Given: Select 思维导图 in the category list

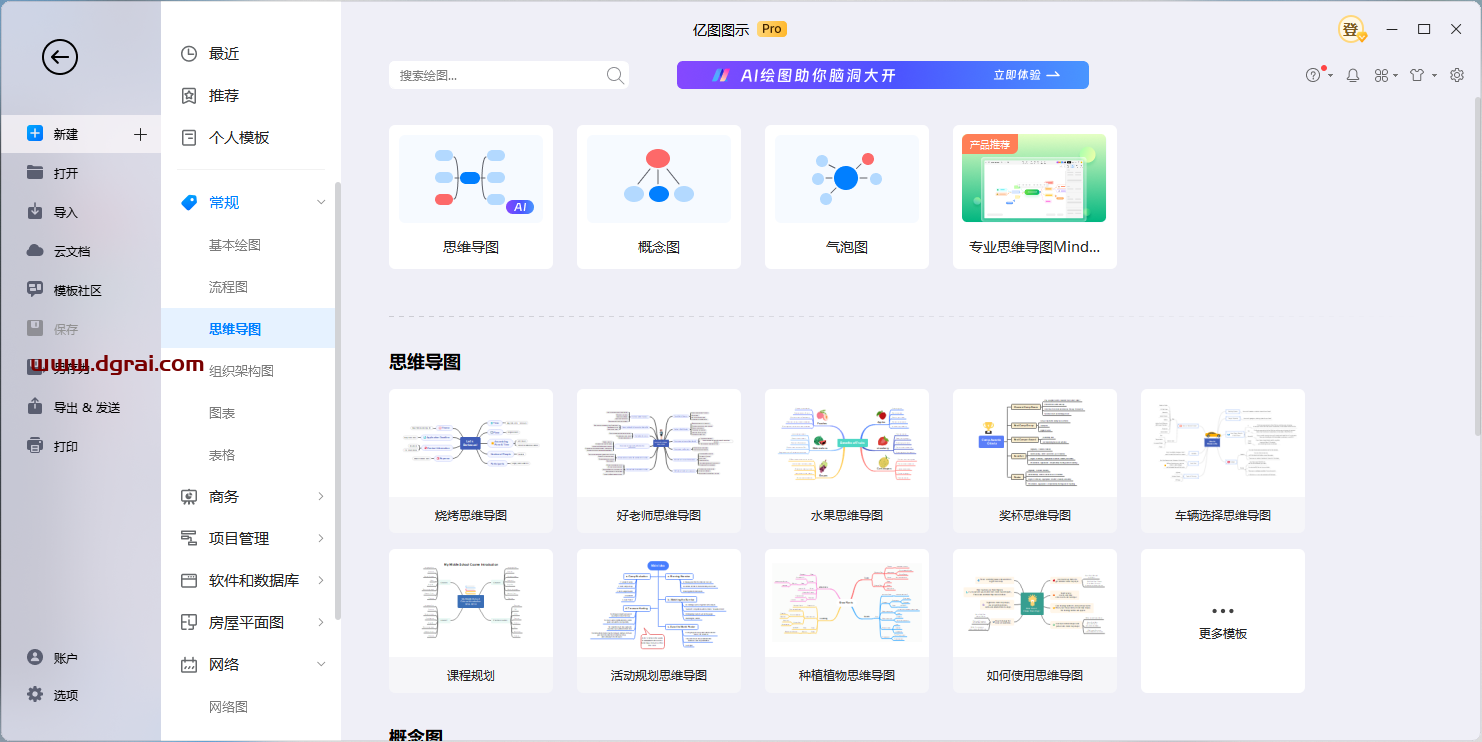Looking at the screenshot, I should point(248,329).
